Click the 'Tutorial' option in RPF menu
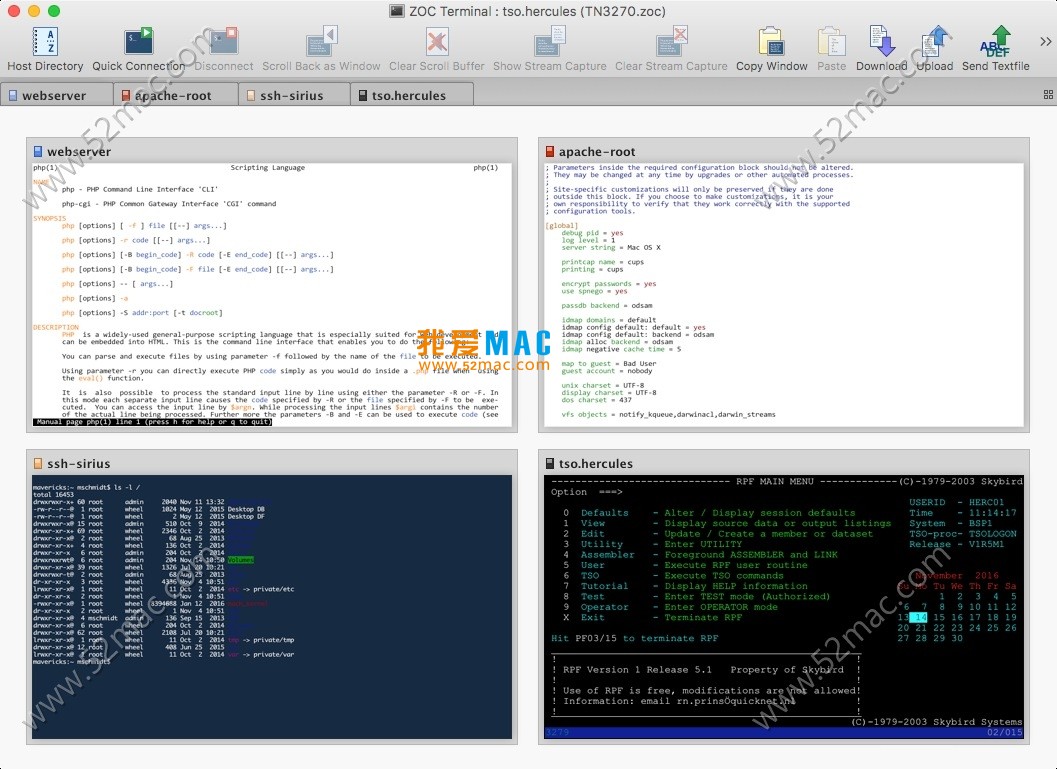 pos(604,586)
